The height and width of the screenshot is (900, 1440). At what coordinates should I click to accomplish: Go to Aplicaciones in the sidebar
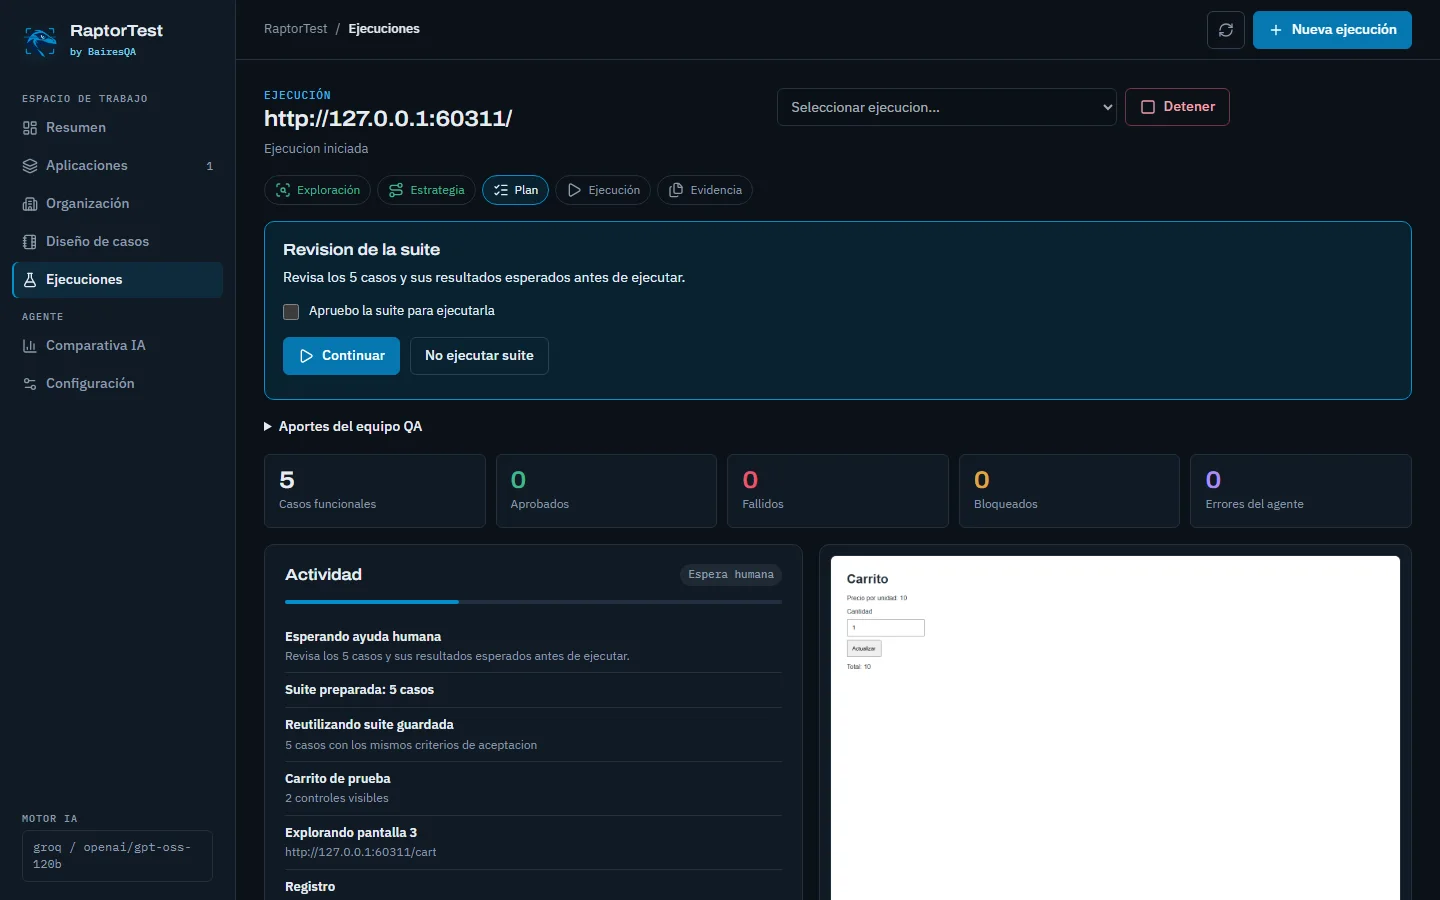(x=118, y=166)
